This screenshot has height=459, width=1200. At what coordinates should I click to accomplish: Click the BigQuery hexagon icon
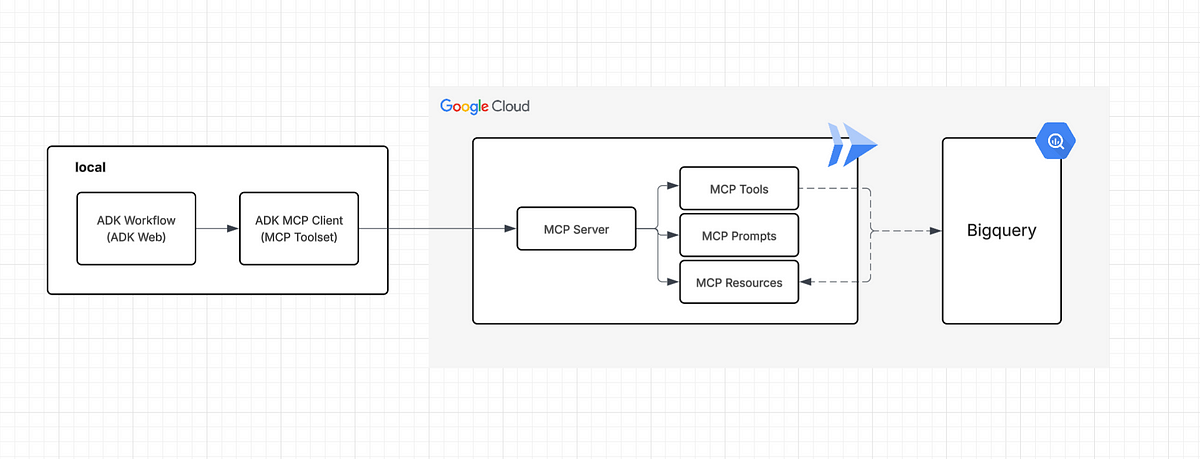click(x=1055, y=141)
